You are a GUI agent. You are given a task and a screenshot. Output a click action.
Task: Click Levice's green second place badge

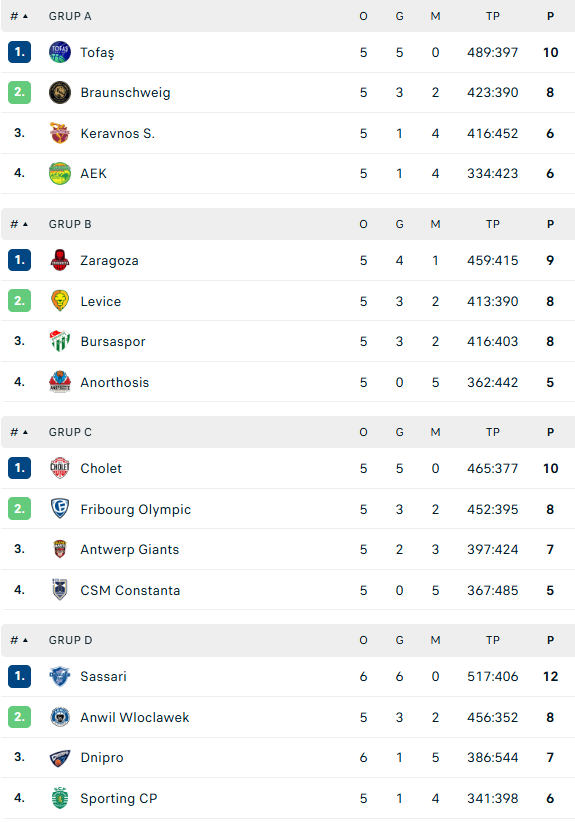click(19, 301)
